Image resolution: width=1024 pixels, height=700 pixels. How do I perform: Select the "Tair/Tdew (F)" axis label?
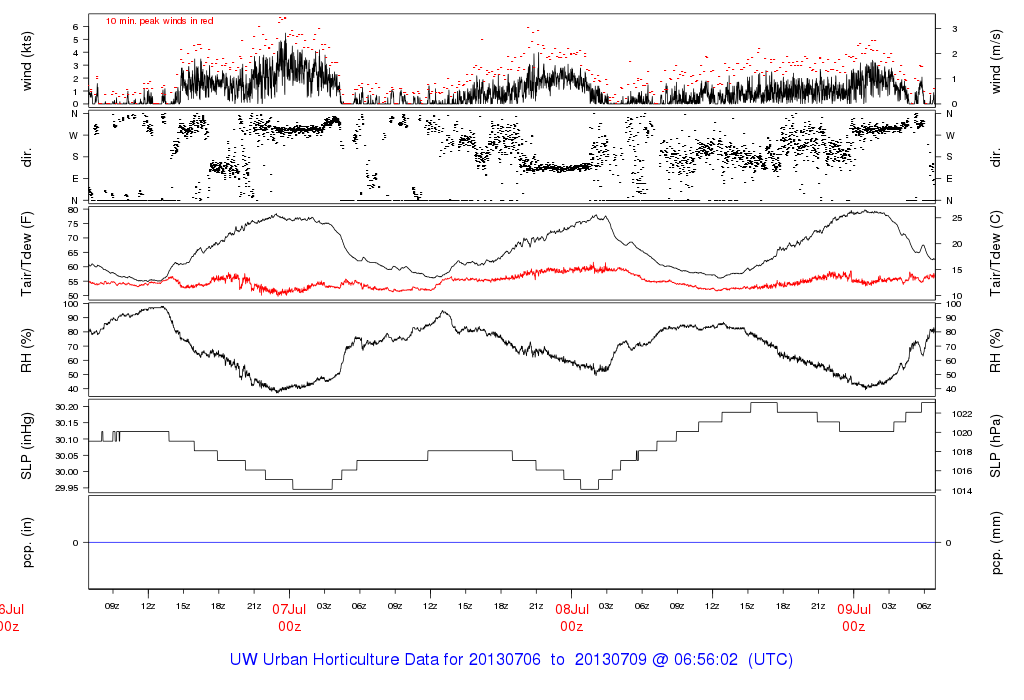tap(27, 254)
